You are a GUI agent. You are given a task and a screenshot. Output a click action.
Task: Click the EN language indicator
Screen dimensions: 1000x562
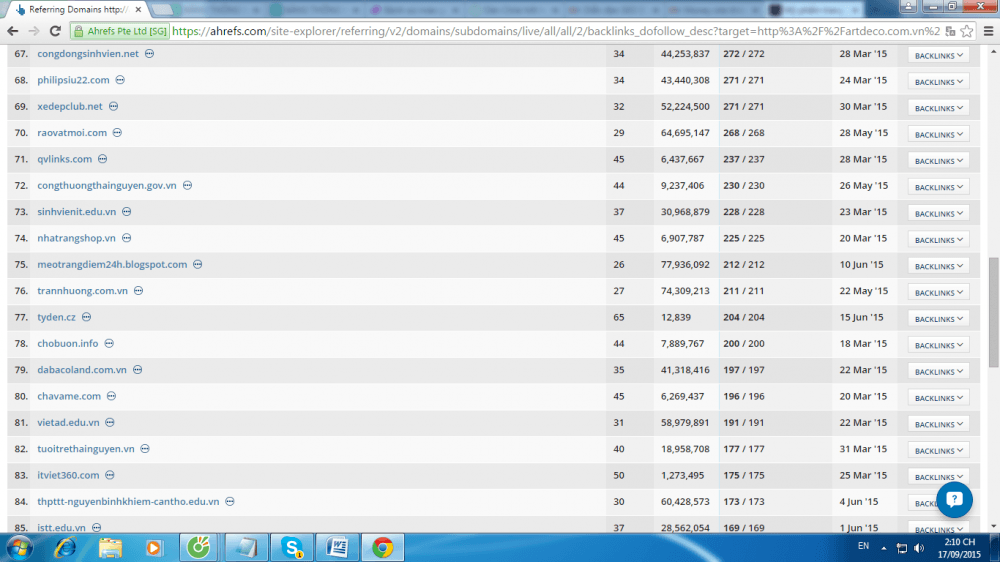click(x=863, y=546)
